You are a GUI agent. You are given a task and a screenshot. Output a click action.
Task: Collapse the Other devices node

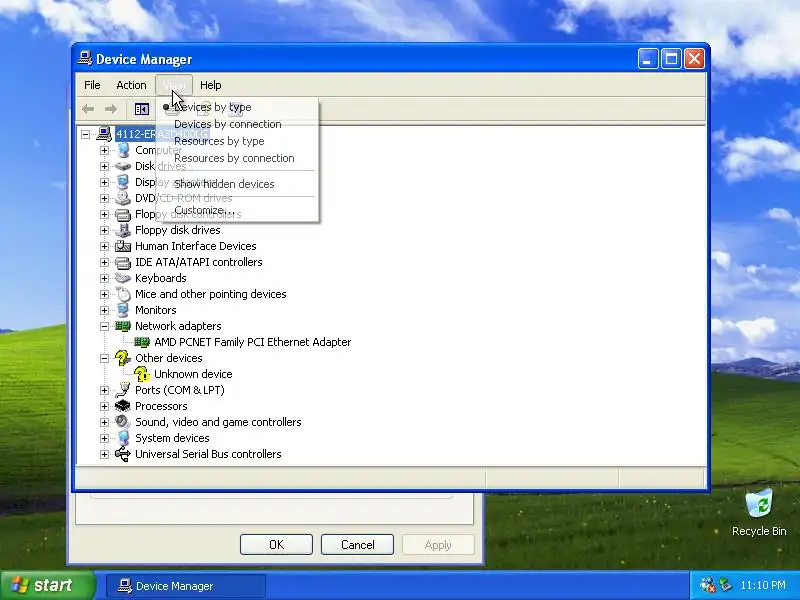click(x=105, y=358)
